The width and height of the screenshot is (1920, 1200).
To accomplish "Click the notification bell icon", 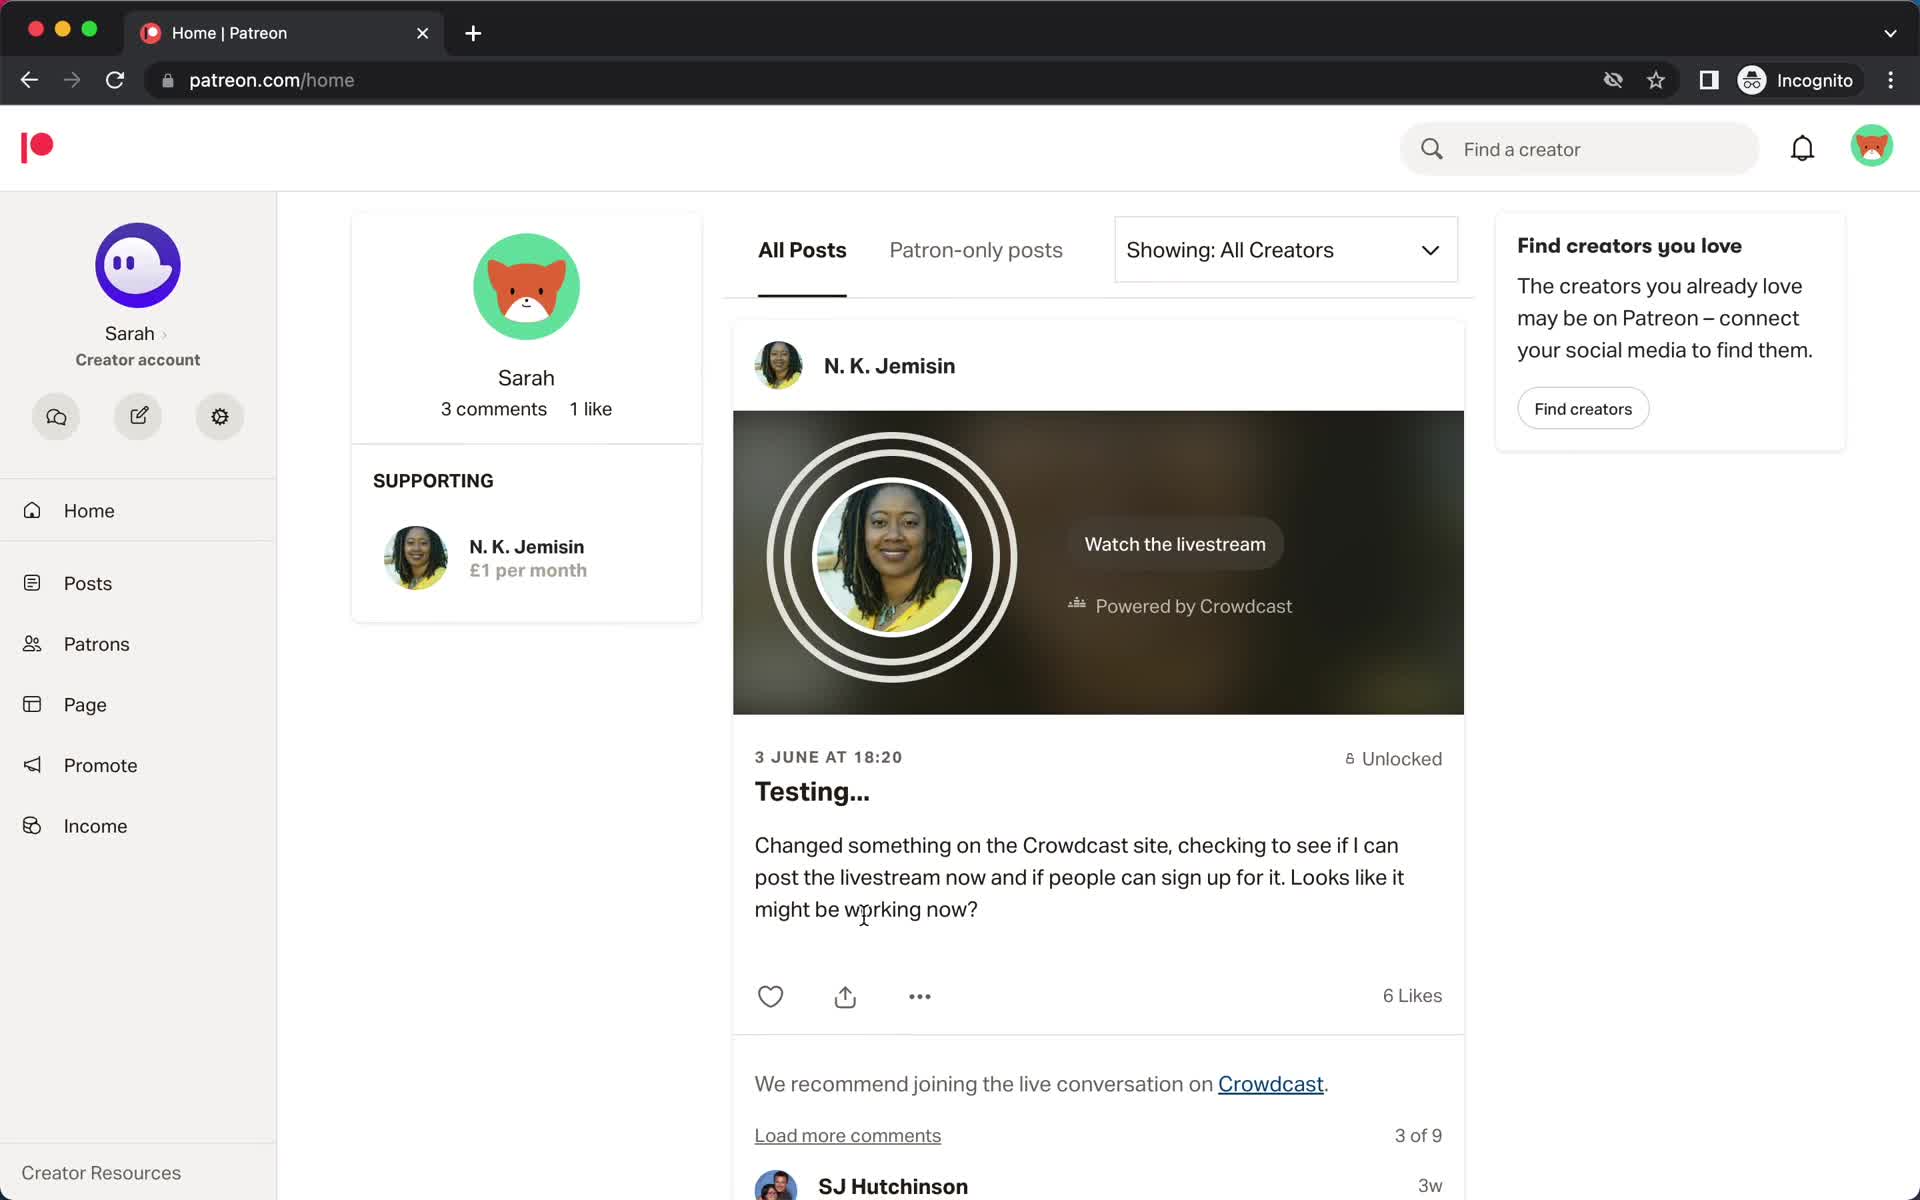I will click(x=1804, y=148).
